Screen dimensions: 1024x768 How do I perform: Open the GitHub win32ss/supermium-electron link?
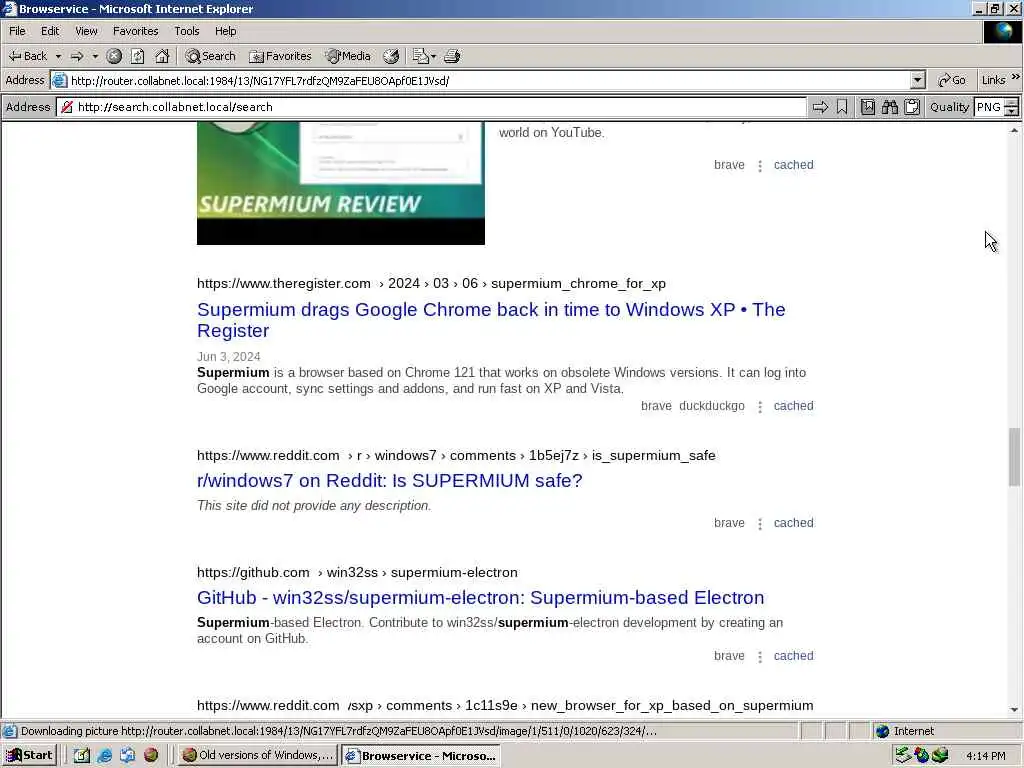pyautogui.click(x=481, y=598)
